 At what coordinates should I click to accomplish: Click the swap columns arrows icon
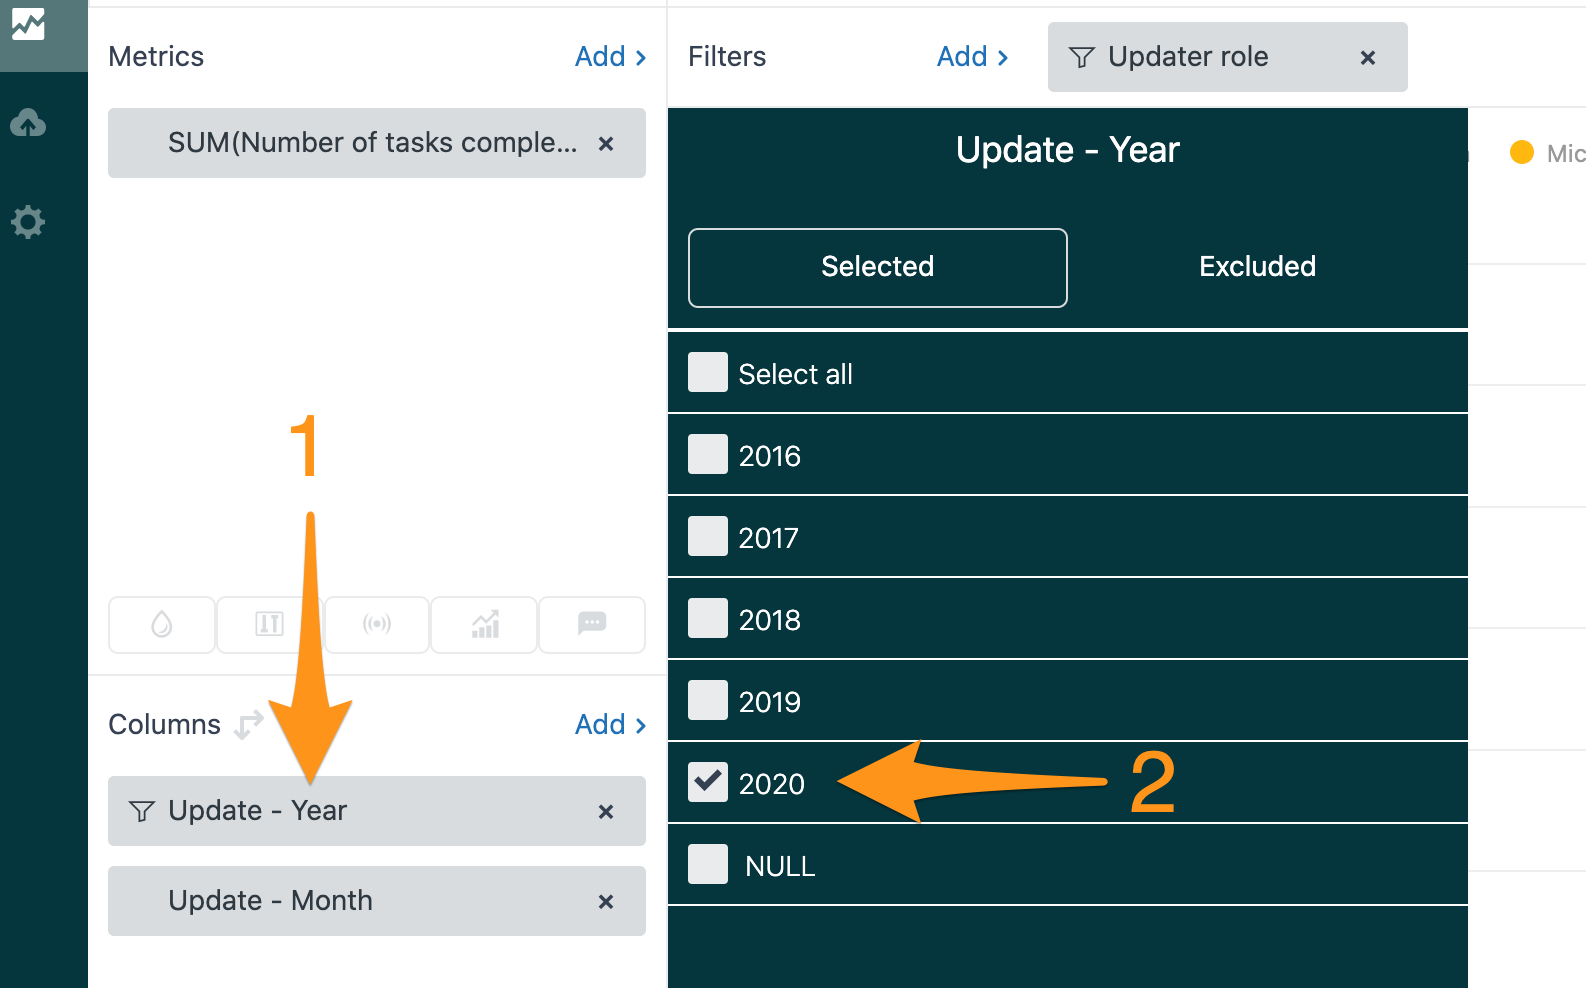tap(248, 725)
